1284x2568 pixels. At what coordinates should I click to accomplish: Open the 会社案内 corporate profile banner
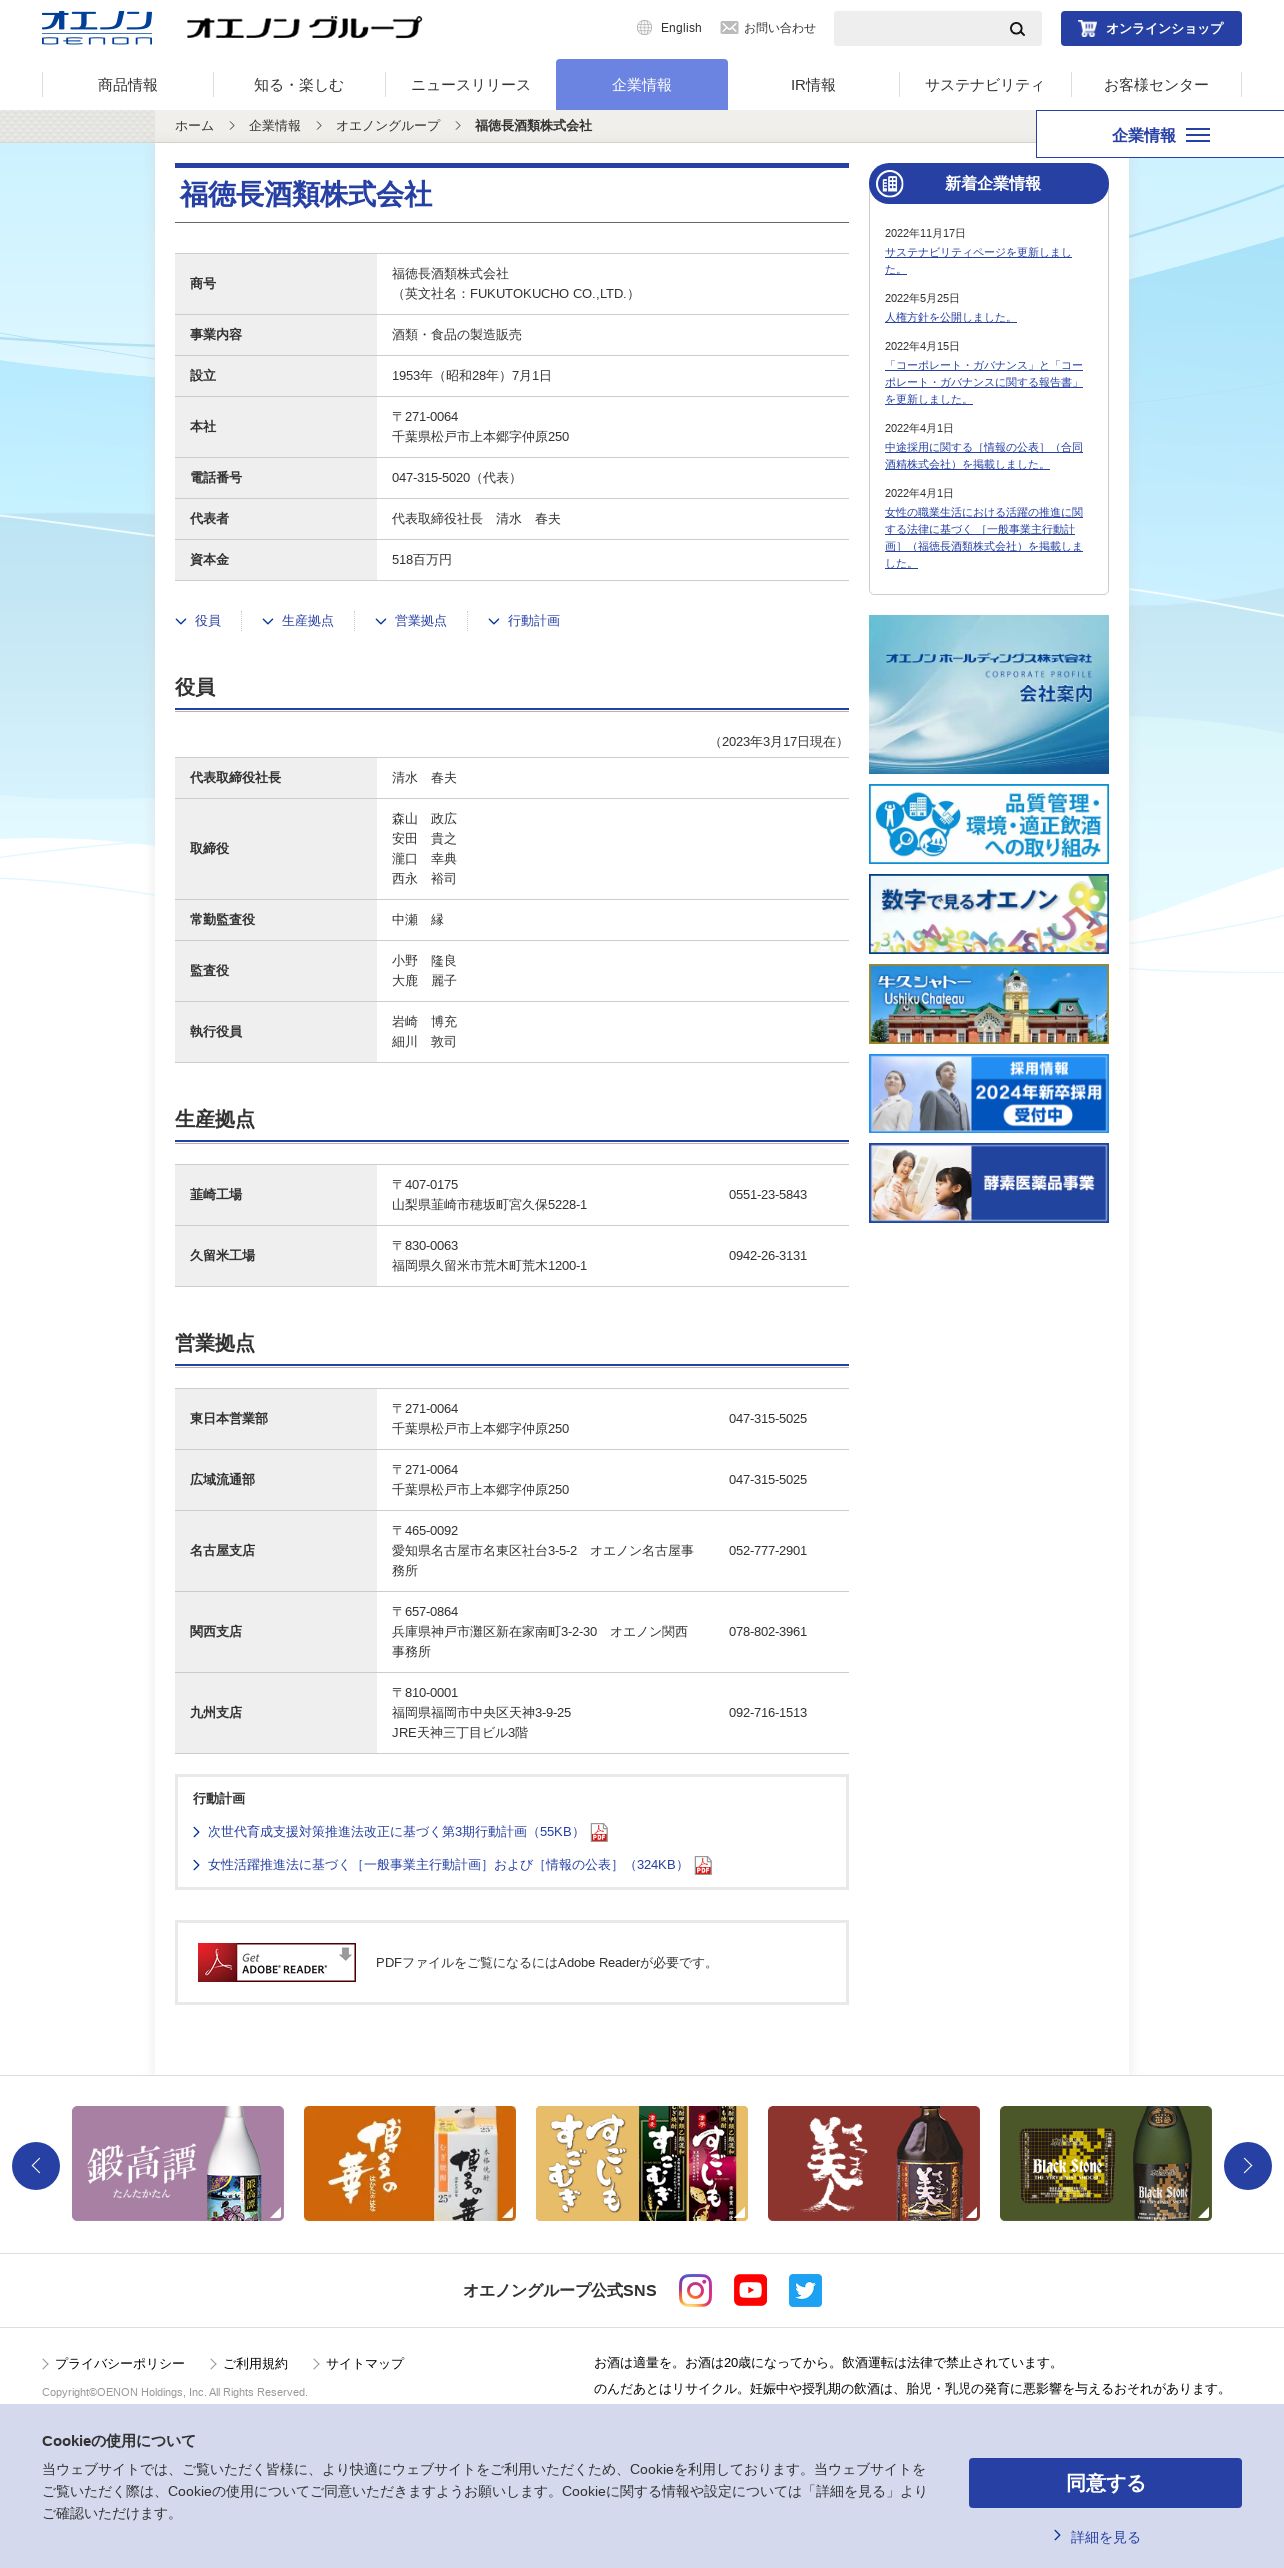pos(989,694)
